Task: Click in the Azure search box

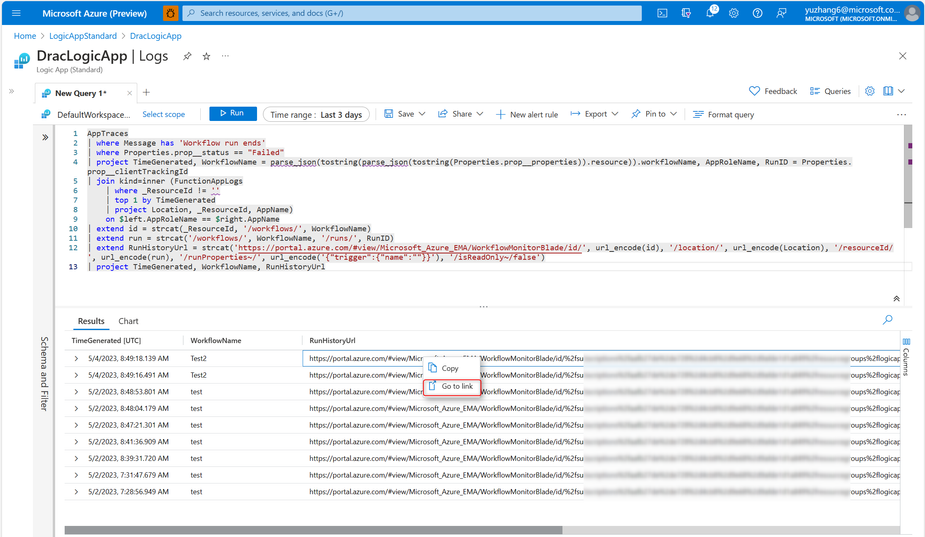Action: [x=412, y=13]
